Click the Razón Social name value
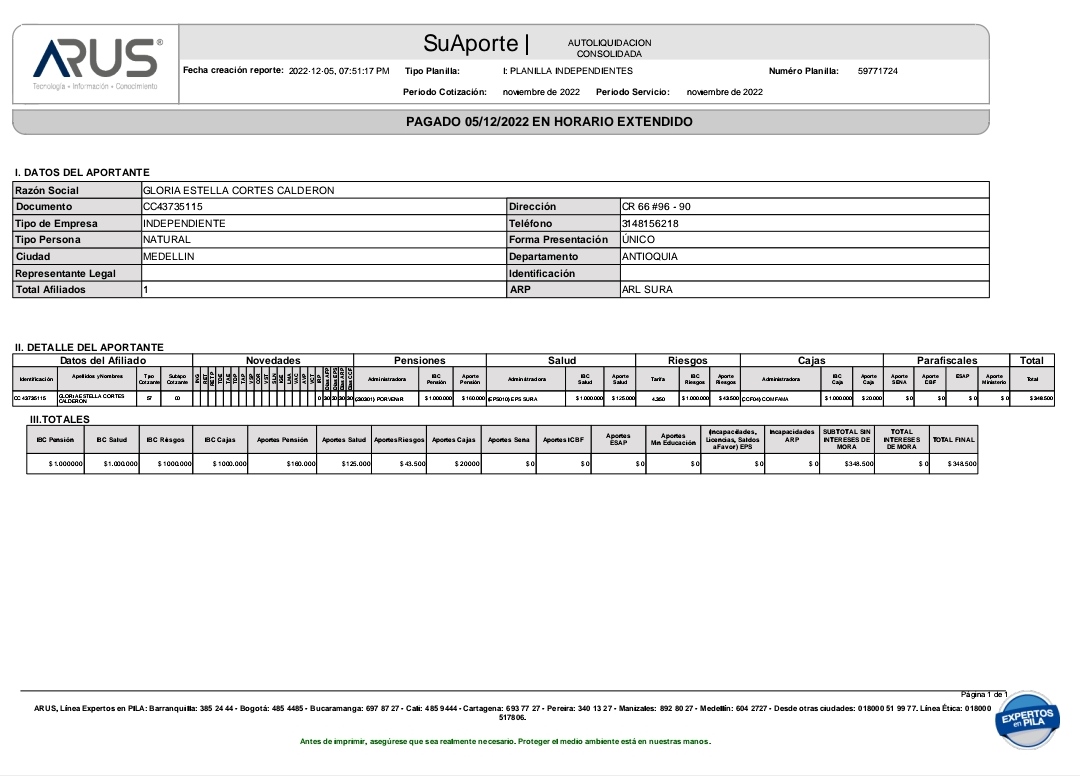The width and height of the screenshot is (1080, 776). pyautogui.click(x=239, y=190)
